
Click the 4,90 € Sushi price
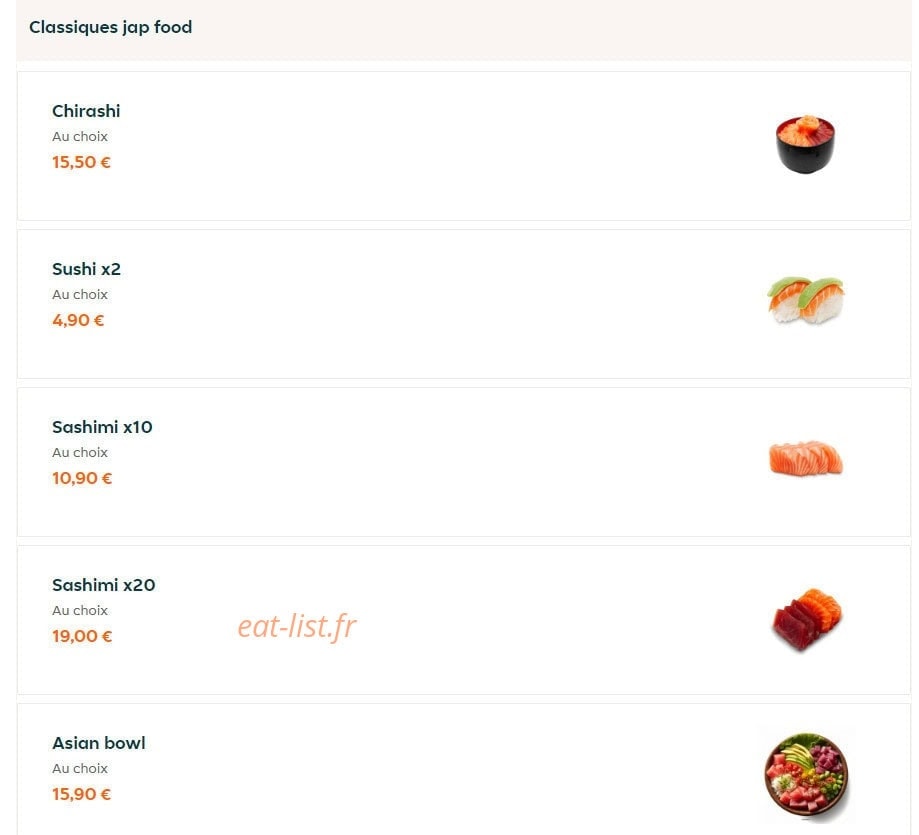[78, 321]
